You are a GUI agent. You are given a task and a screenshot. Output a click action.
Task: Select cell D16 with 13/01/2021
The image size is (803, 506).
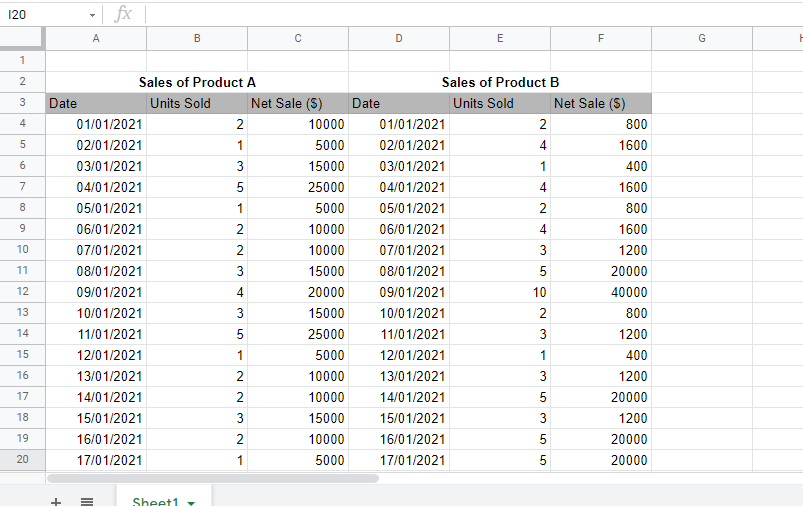tap(399, 376)
